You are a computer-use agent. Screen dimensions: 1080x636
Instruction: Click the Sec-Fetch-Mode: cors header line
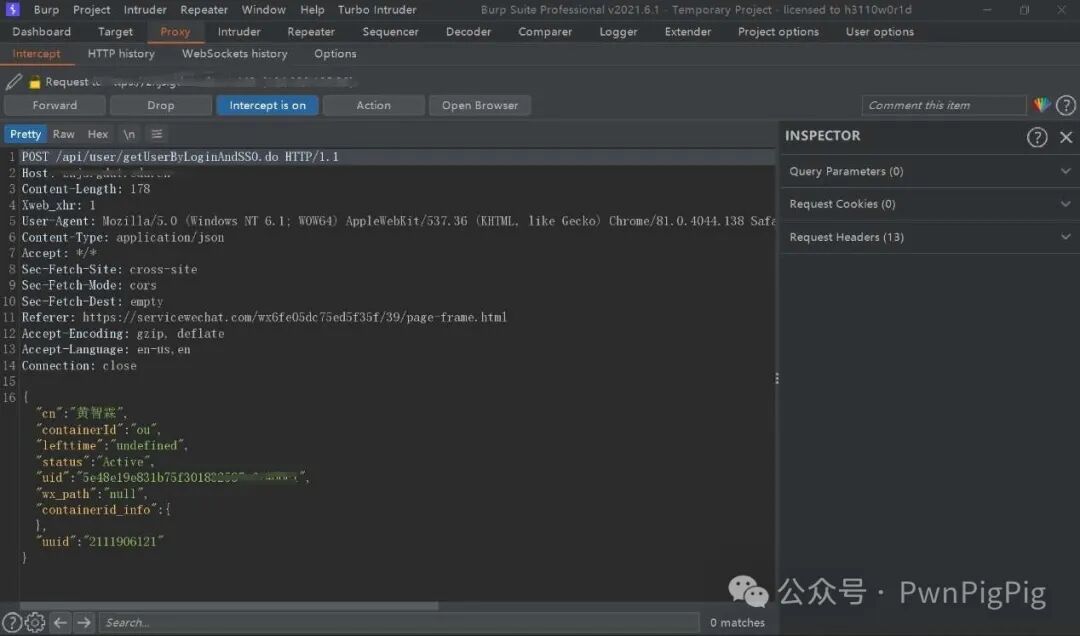tap(89, 285)
